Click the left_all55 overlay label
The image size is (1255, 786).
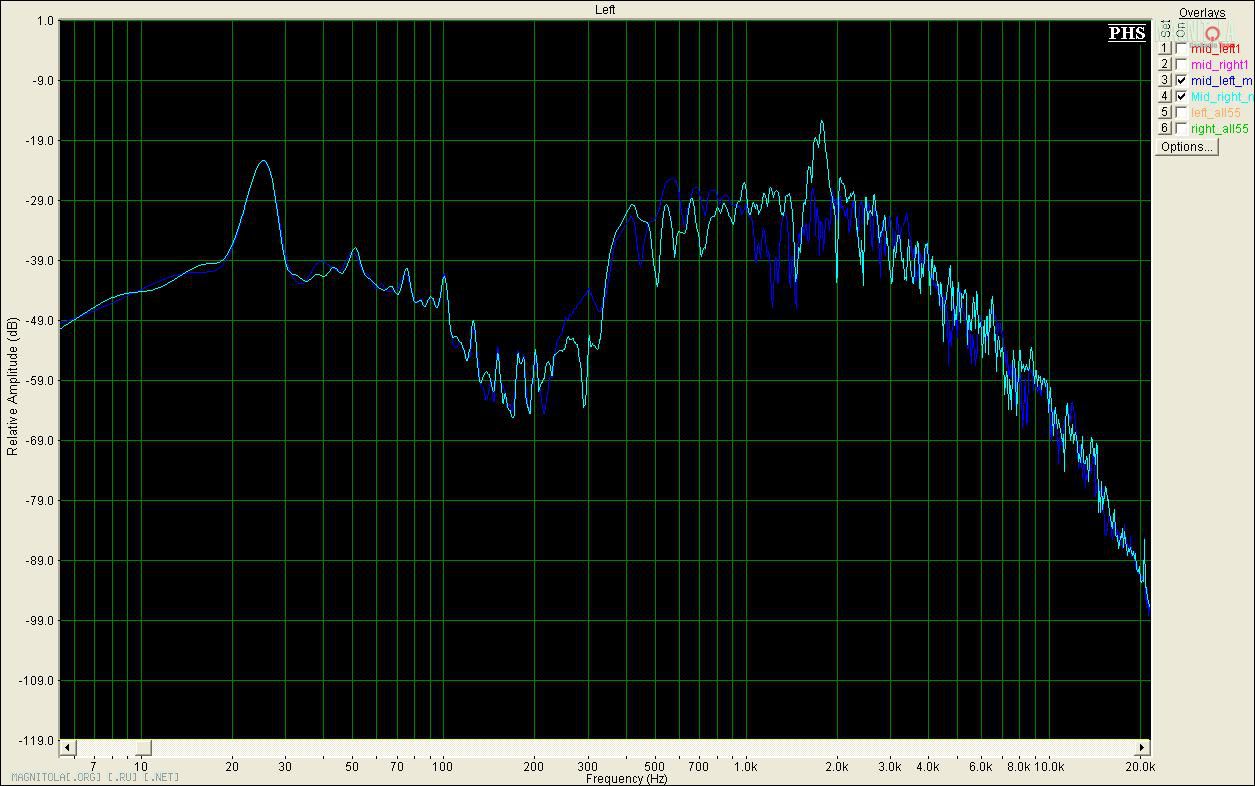1216,113
